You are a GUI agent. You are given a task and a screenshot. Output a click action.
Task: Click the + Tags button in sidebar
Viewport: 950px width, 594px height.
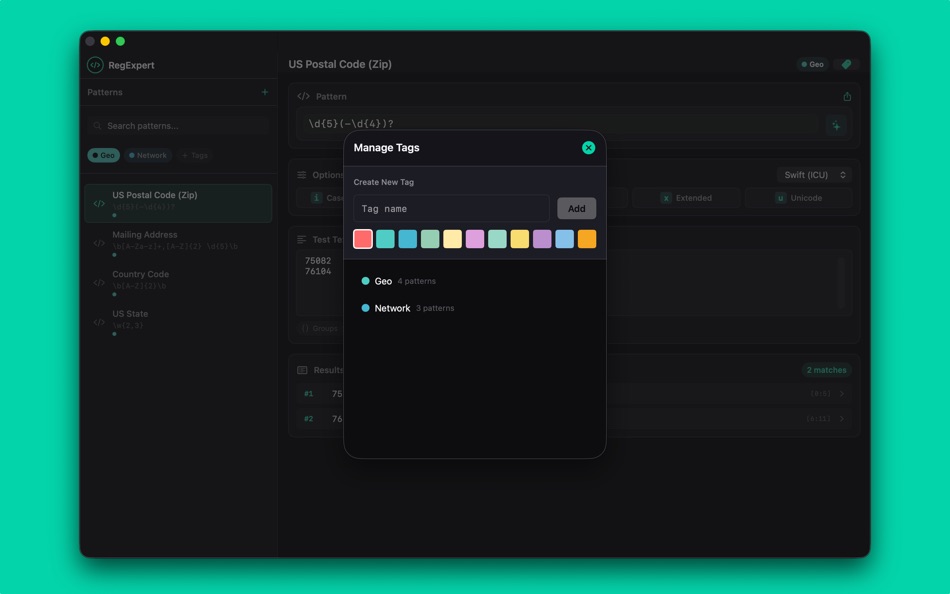[x=195, y=155]
